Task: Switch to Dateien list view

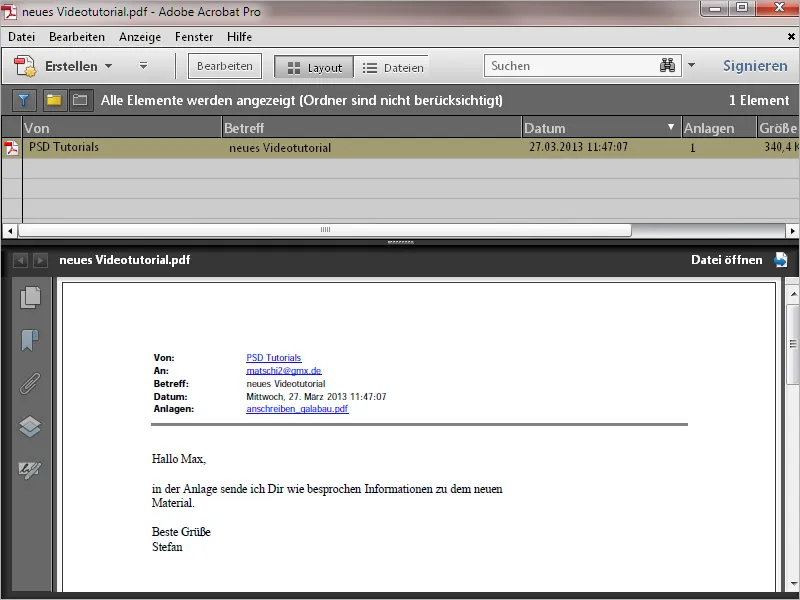Action: point(392,67)
